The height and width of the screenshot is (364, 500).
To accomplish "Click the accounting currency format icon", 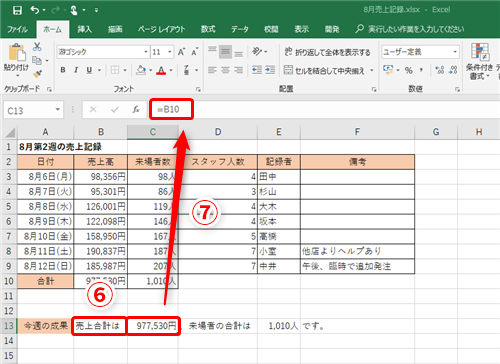I will 388,70.
